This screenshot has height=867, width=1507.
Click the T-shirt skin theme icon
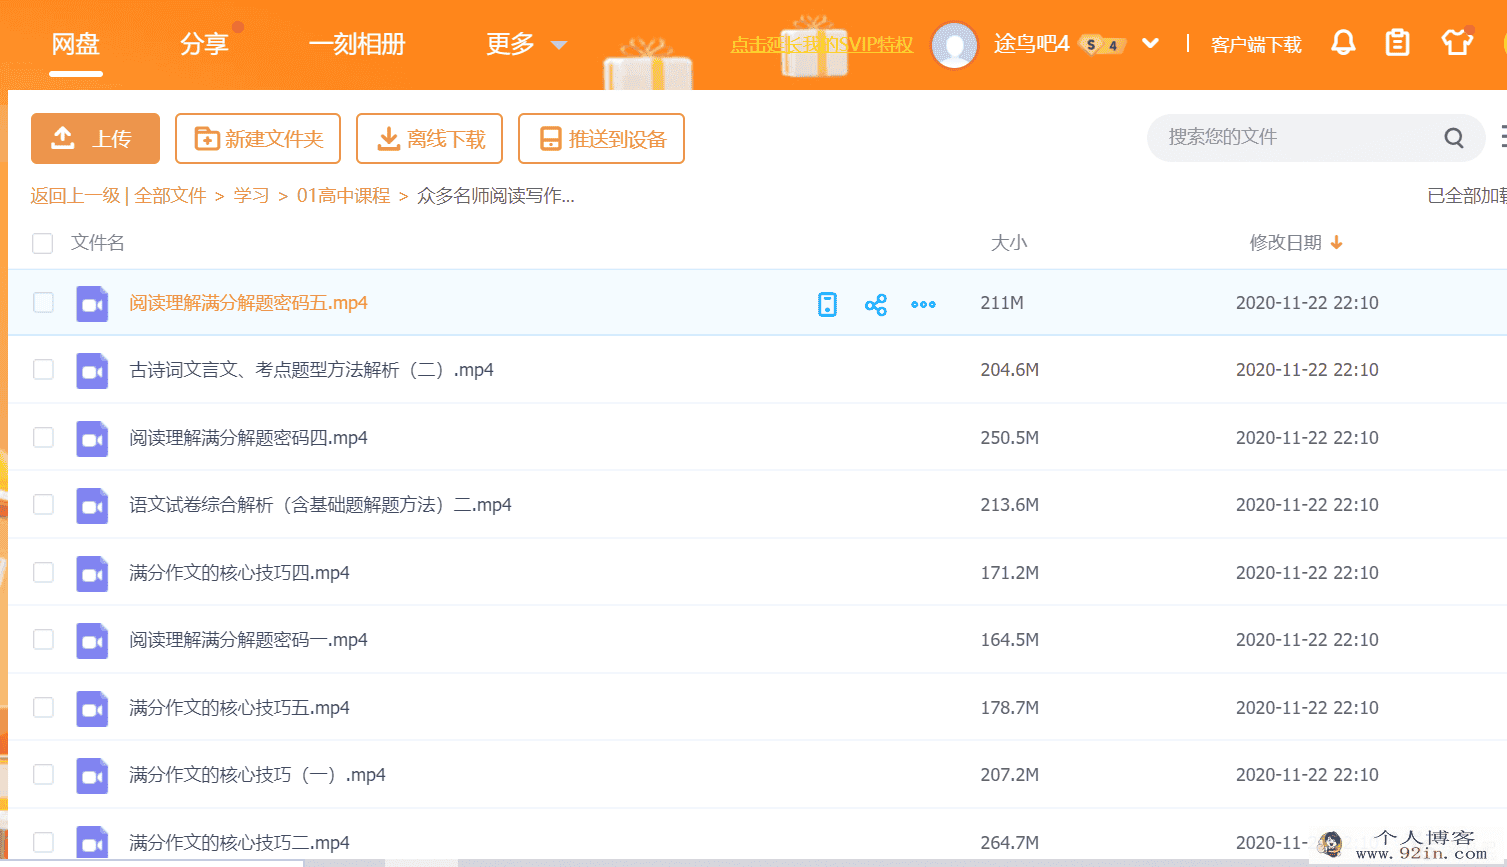(1457, 43)
